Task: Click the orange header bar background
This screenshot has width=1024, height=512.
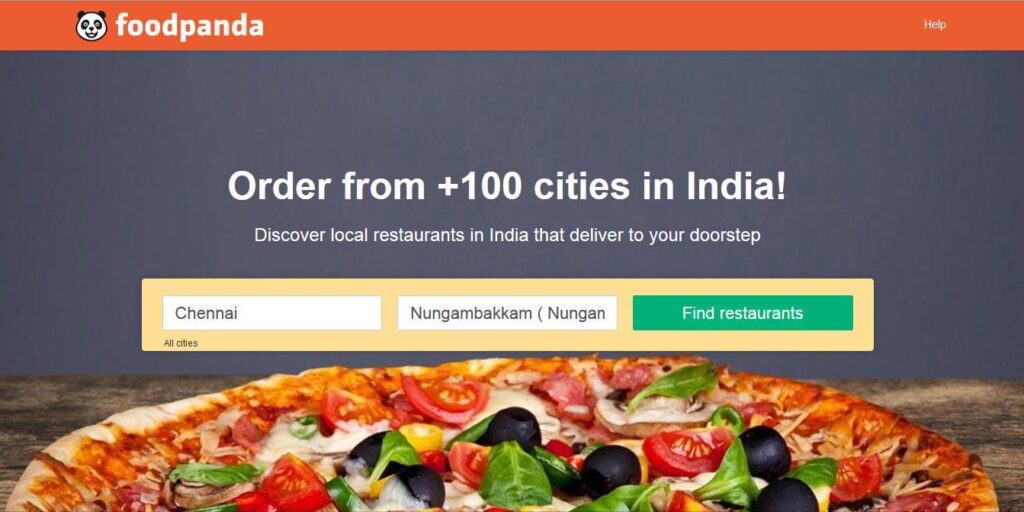Action: point(522,25)
